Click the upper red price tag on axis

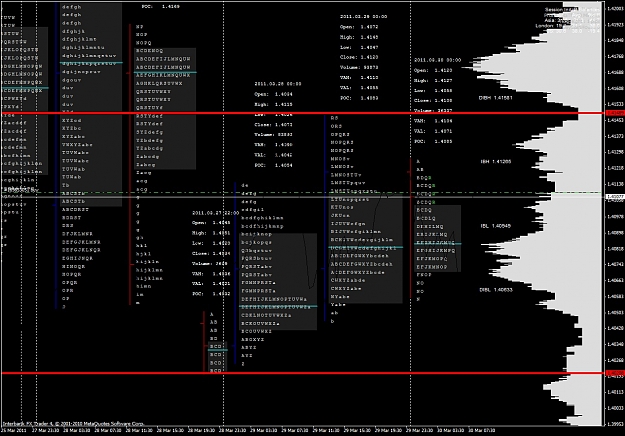[x=614, y=114]
